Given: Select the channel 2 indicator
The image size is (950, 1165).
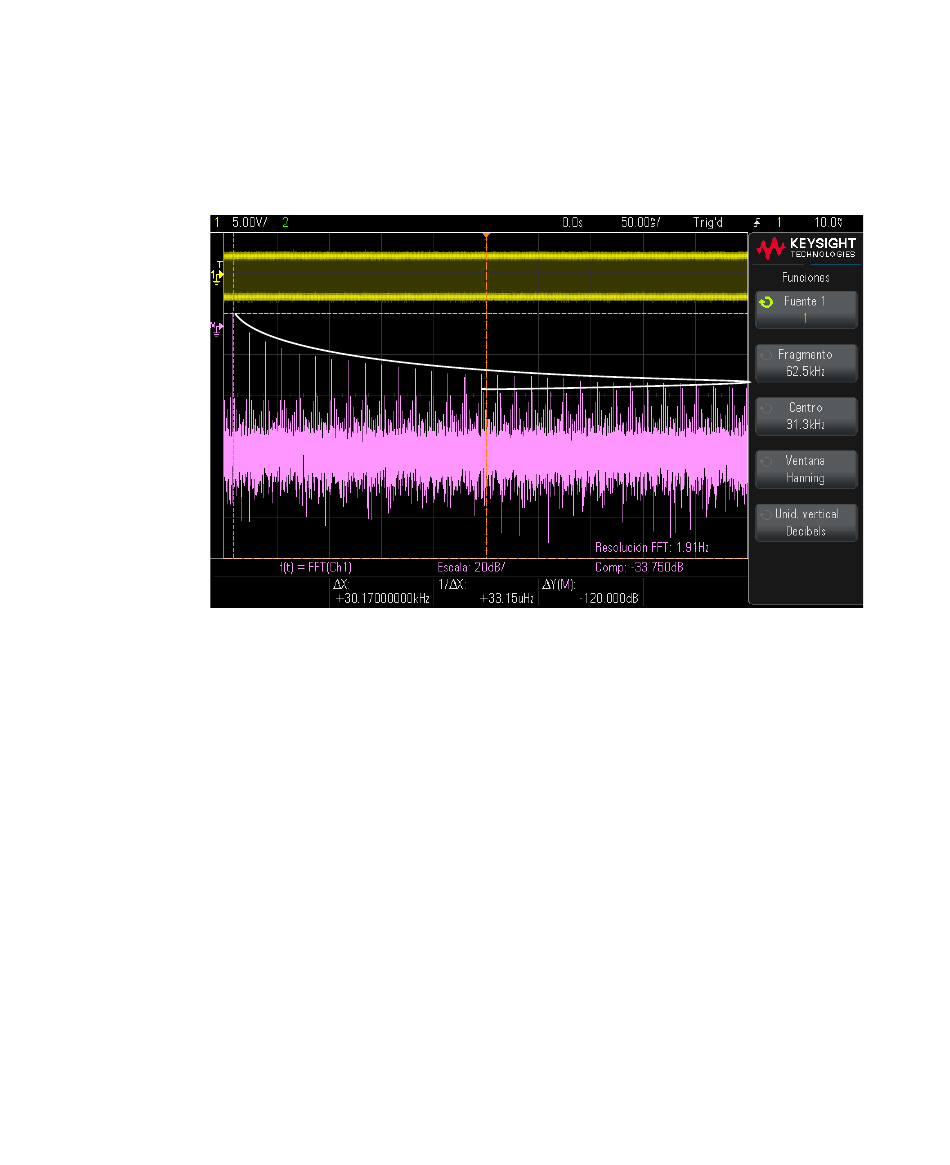Looking at the screenshot, I should (285, 222).
